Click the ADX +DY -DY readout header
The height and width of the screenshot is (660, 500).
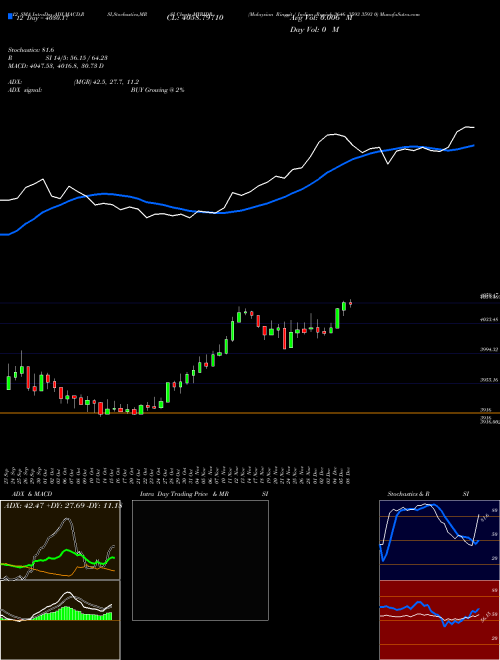click(62, 505)
